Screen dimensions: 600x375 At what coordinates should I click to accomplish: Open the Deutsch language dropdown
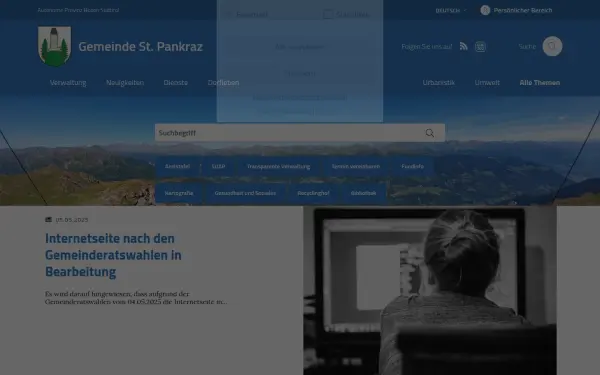[451, 10]
